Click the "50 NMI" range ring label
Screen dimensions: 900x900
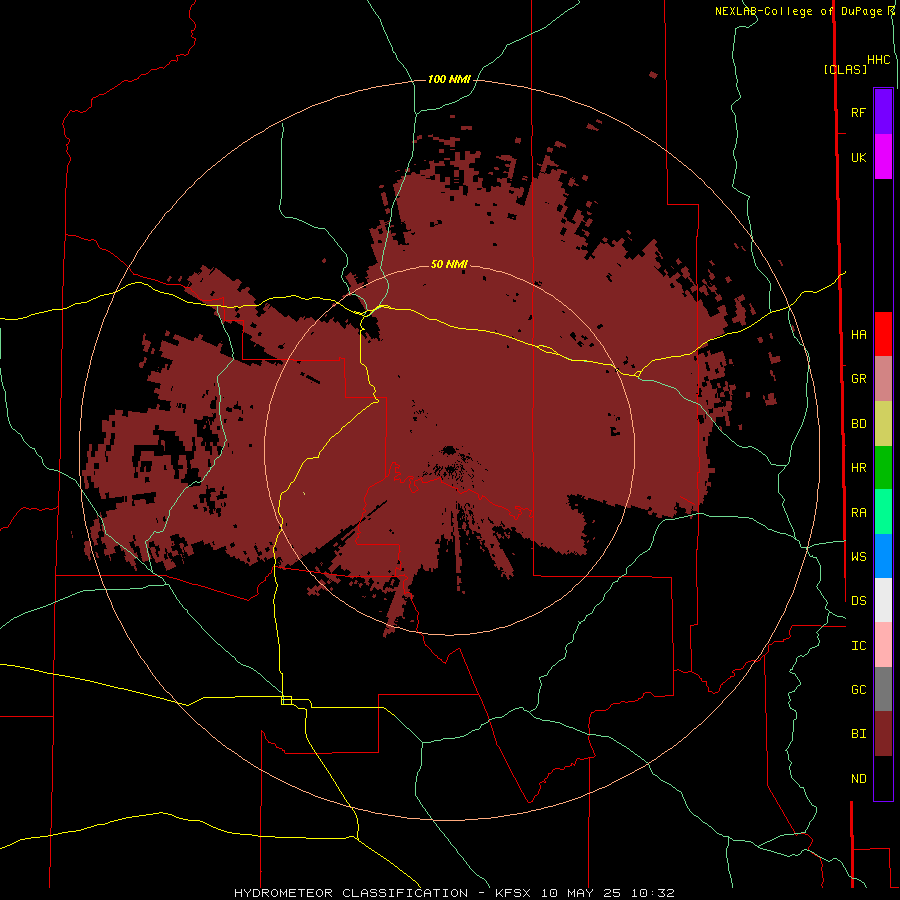coord(449,265)
